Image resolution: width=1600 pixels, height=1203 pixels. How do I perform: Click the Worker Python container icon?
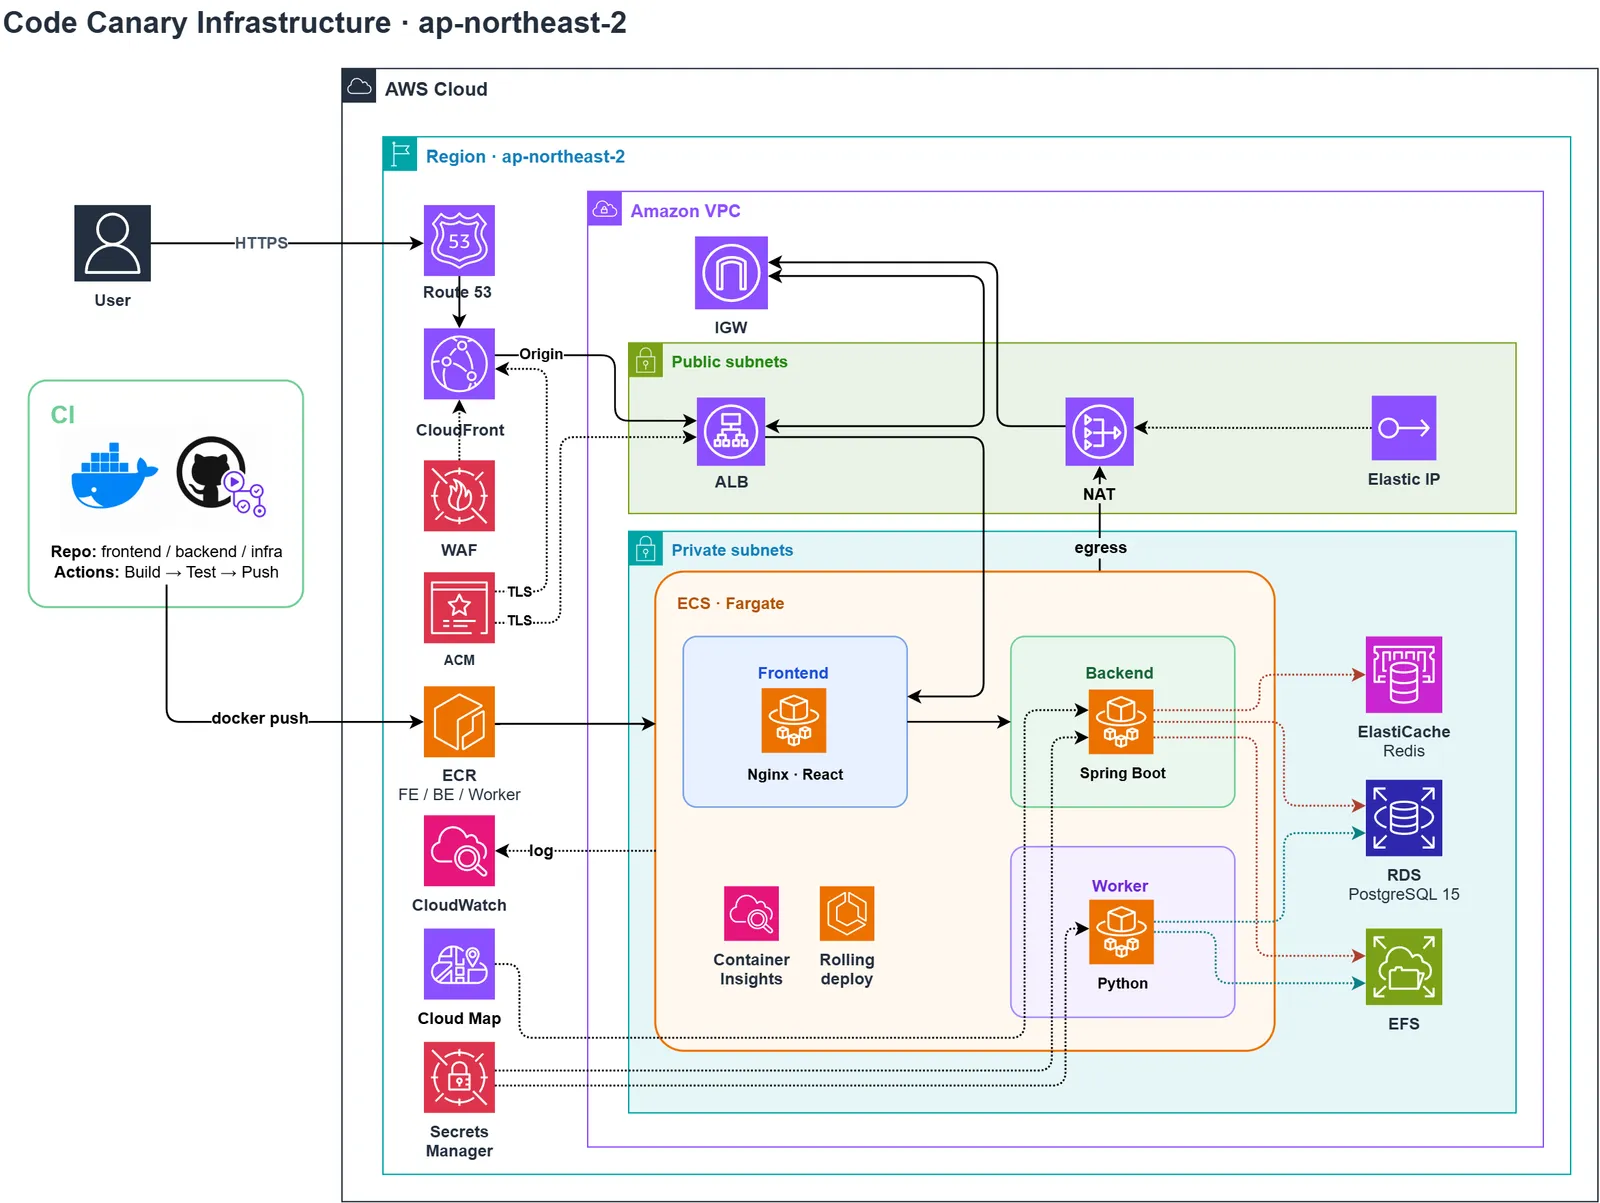point(1121,932)
